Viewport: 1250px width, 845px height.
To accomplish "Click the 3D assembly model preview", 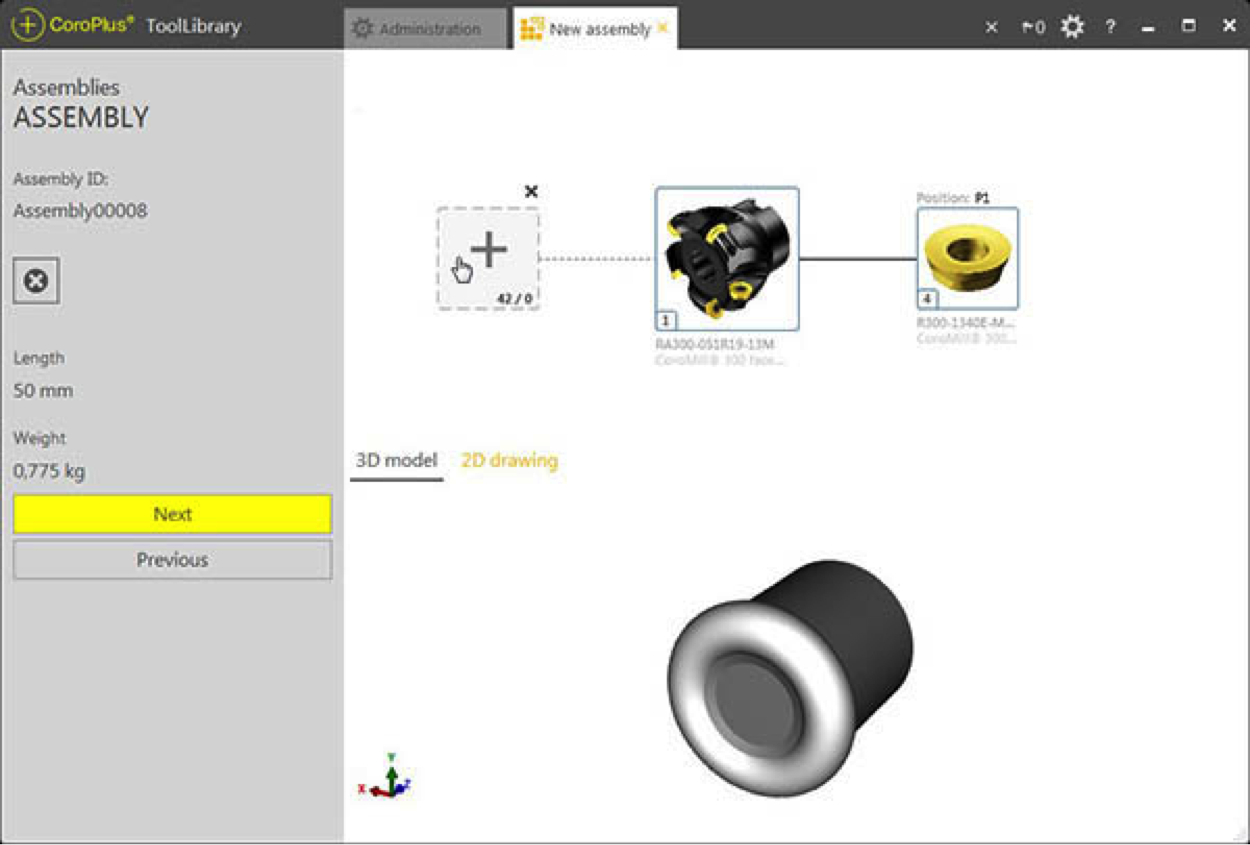I will (790, 677).
